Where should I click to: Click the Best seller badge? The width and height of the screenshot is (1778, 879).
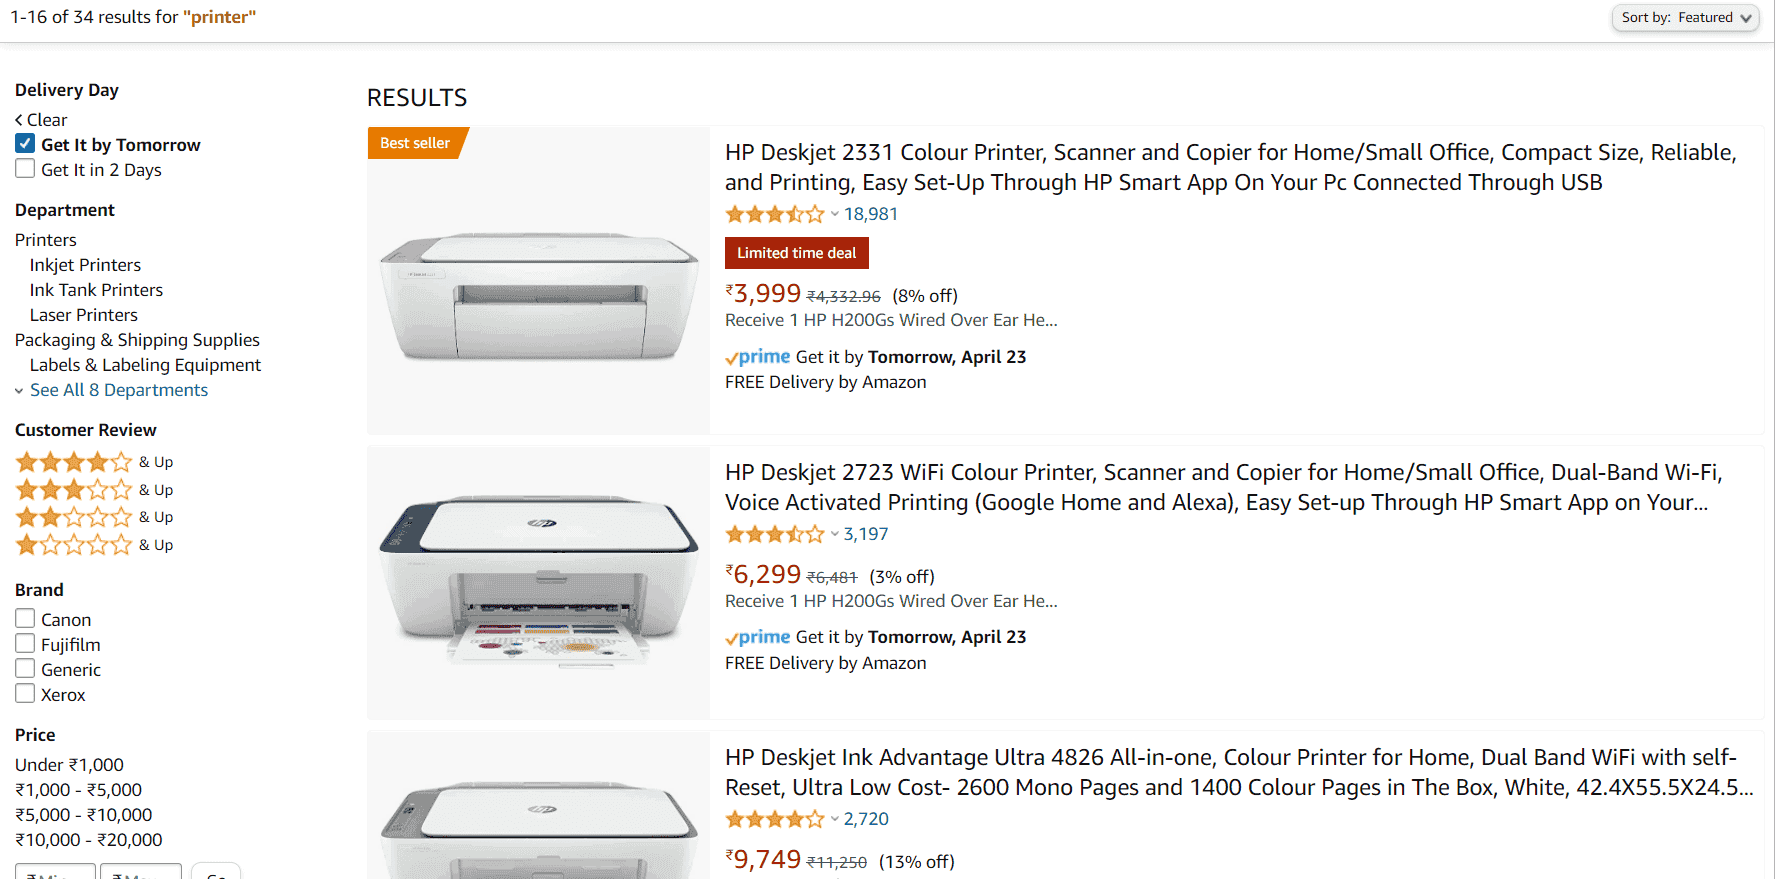415,143
